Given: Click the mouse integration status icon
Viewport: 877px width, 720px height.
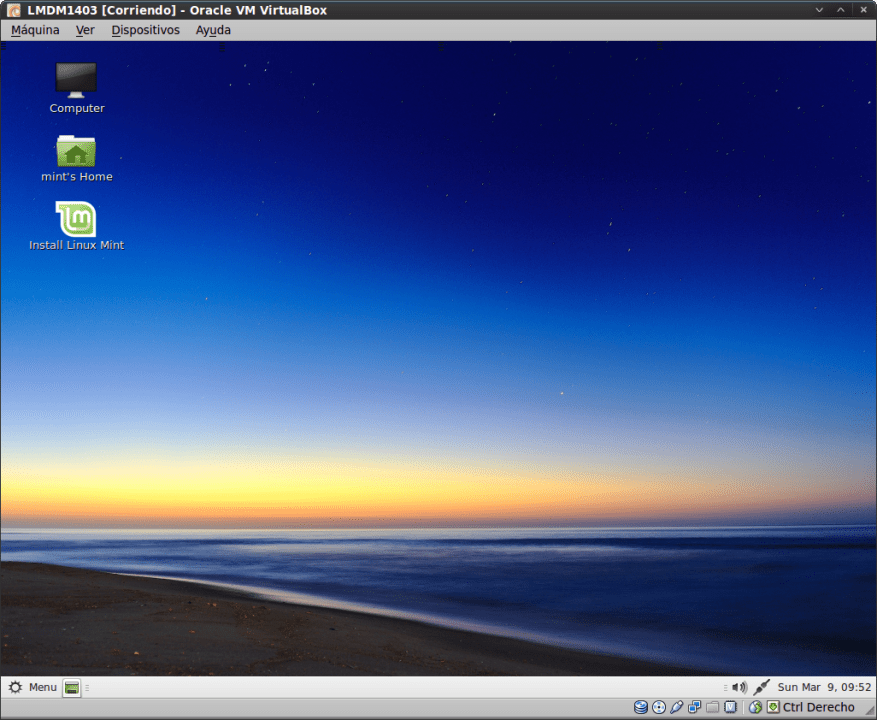Looking at the screenshot, I should coord(756,708).
